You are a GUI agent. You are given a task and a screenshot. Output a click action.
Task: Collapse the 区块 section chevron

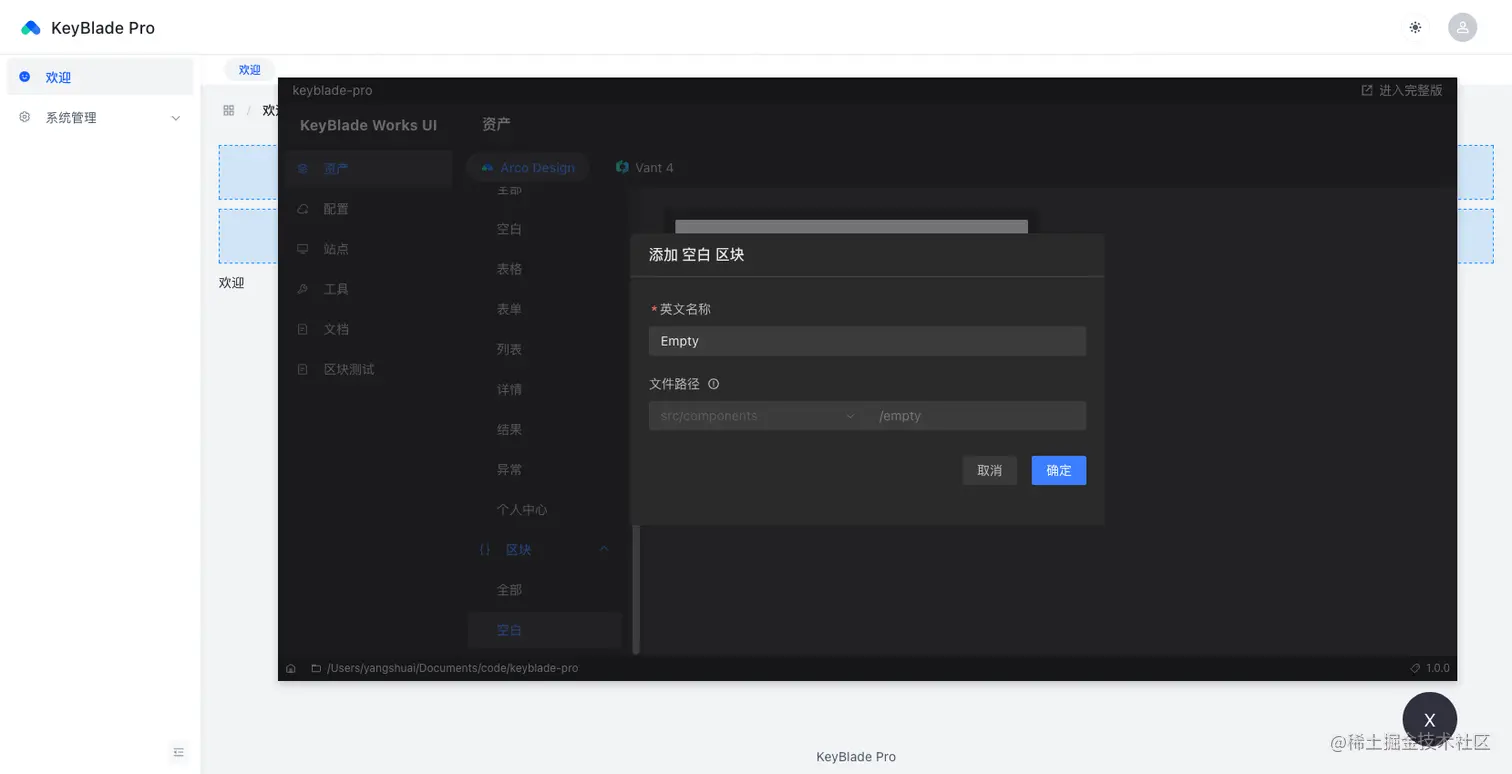point(604,549)
